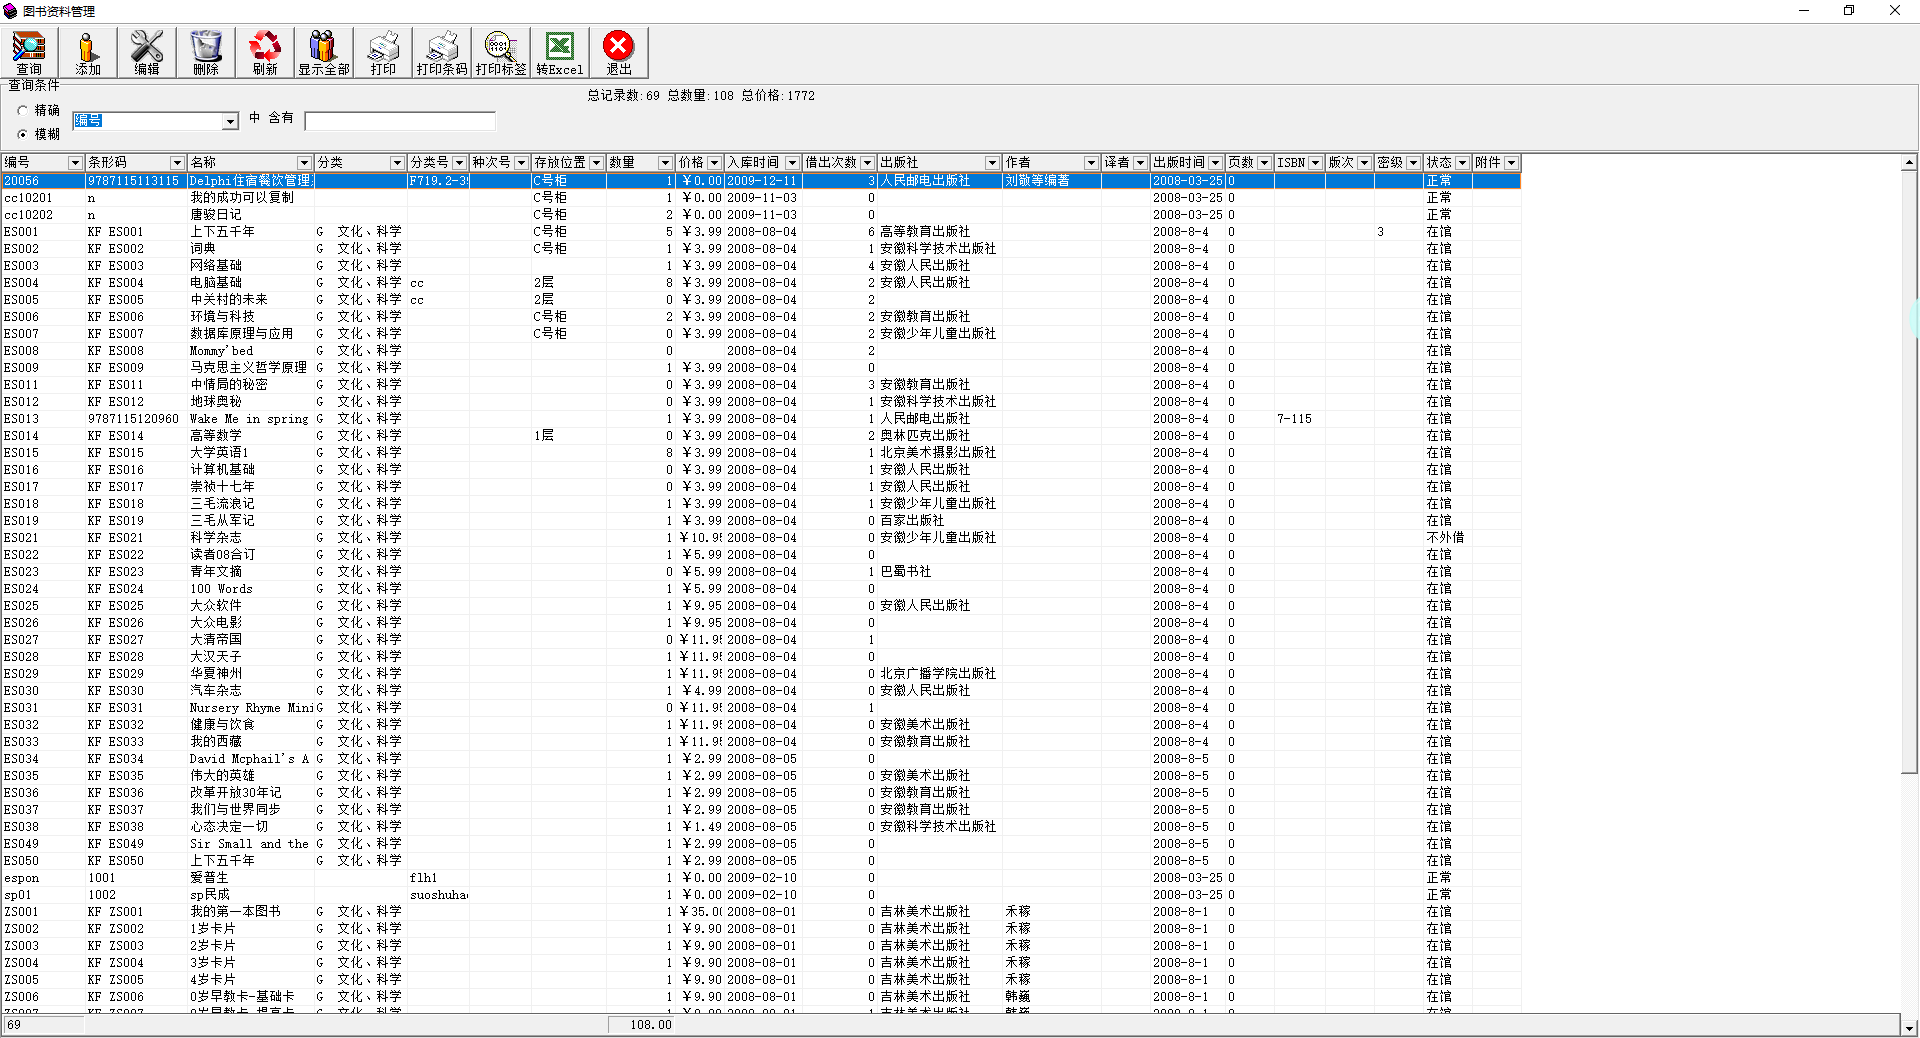This screenshot has height=1038, width=1920.
Task: Click book name Mommy' bed
Action: 221,351
